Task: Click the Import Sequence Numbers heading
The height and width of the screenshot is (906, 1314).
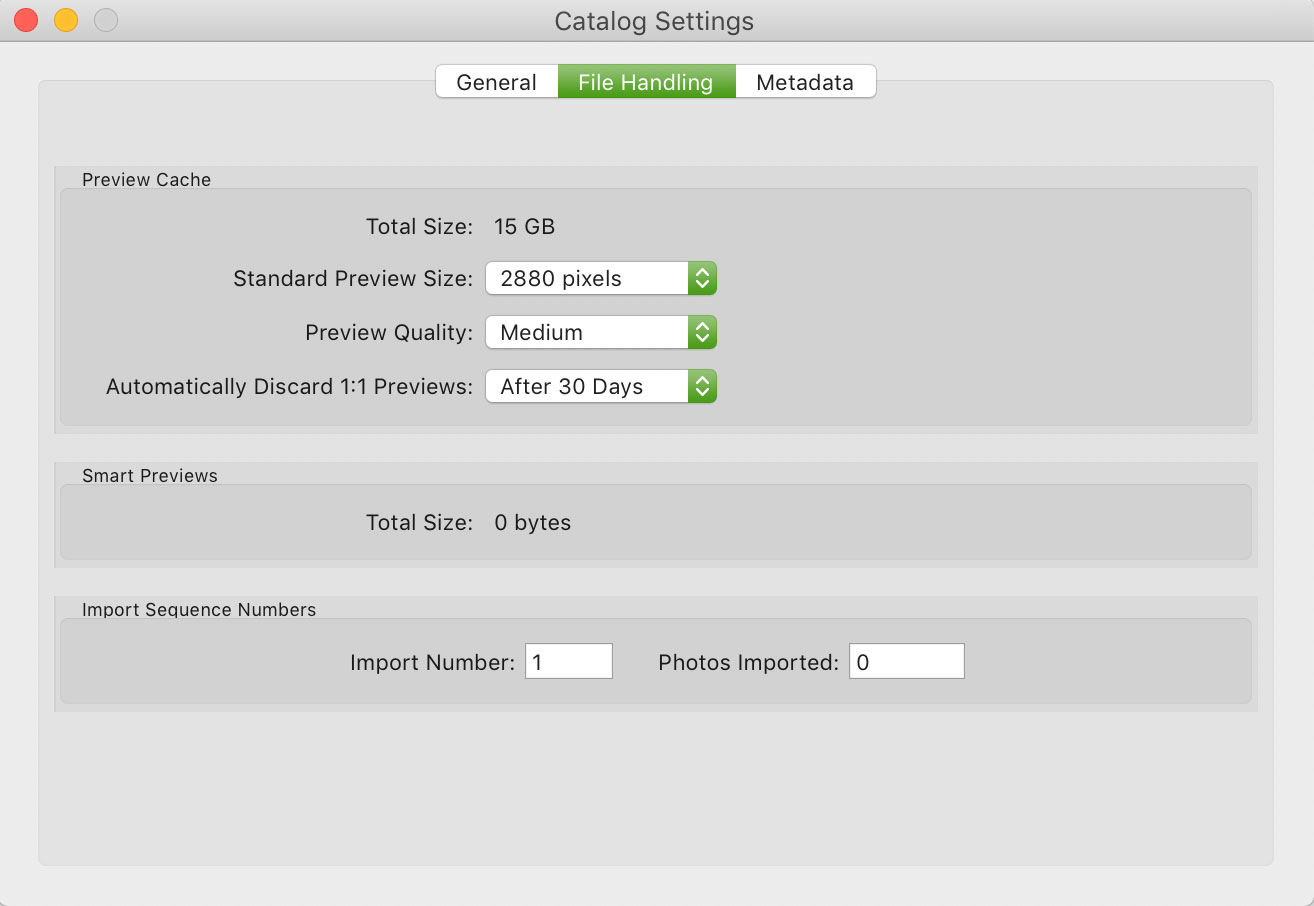Action: (x=198, y=610)
